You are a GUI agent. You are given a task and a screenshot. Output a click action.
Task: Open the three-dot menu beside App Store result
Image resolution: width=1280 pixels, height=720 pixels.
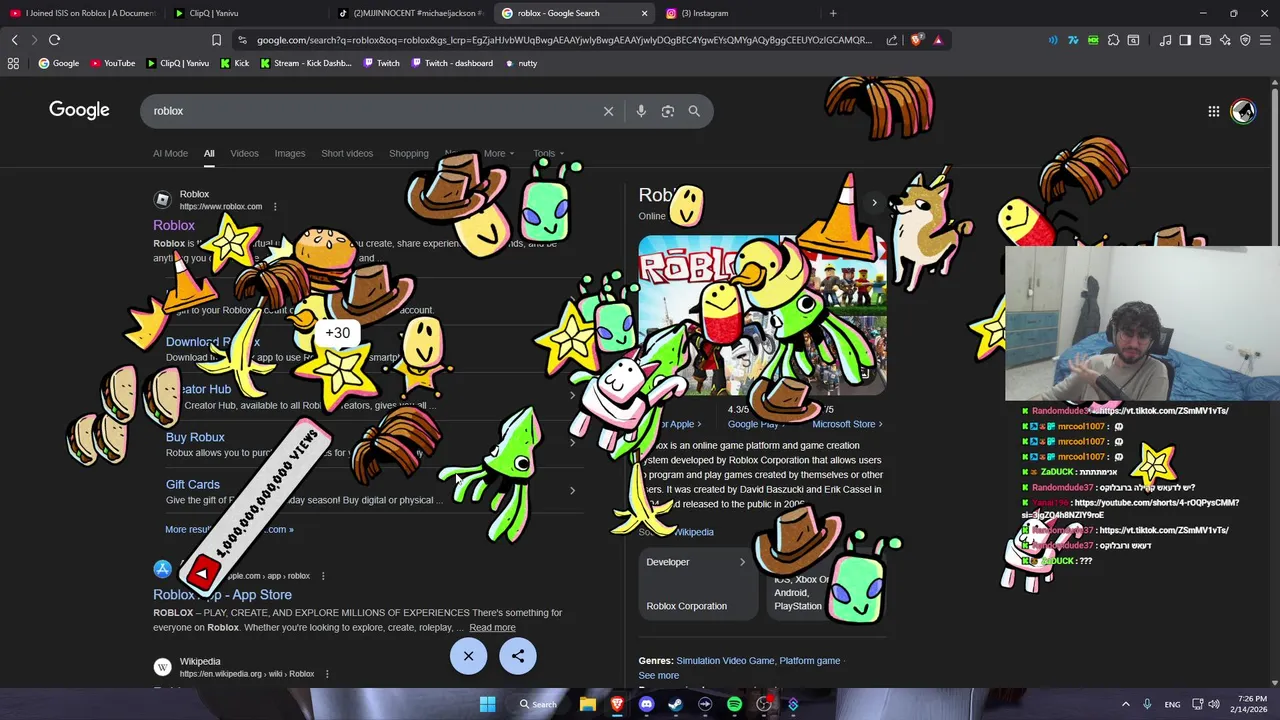point(322,576)
